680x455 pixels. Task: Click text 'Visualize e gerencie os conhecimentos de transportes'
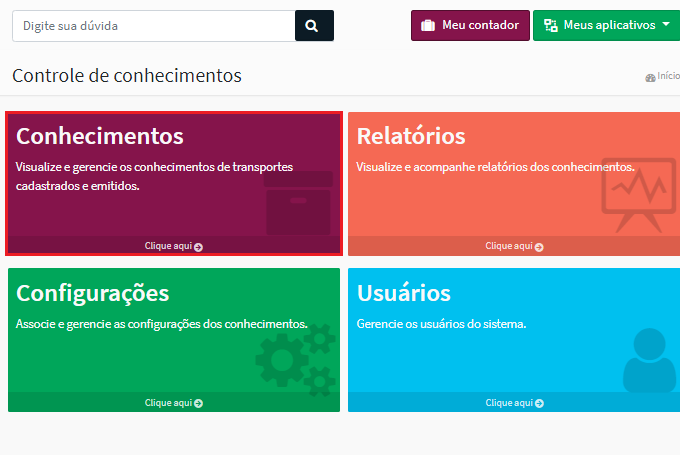click(154, 167)
